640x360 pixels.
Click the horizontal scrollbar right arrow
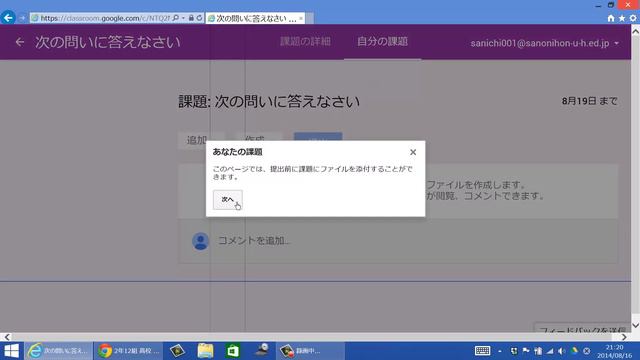(624, 337)
